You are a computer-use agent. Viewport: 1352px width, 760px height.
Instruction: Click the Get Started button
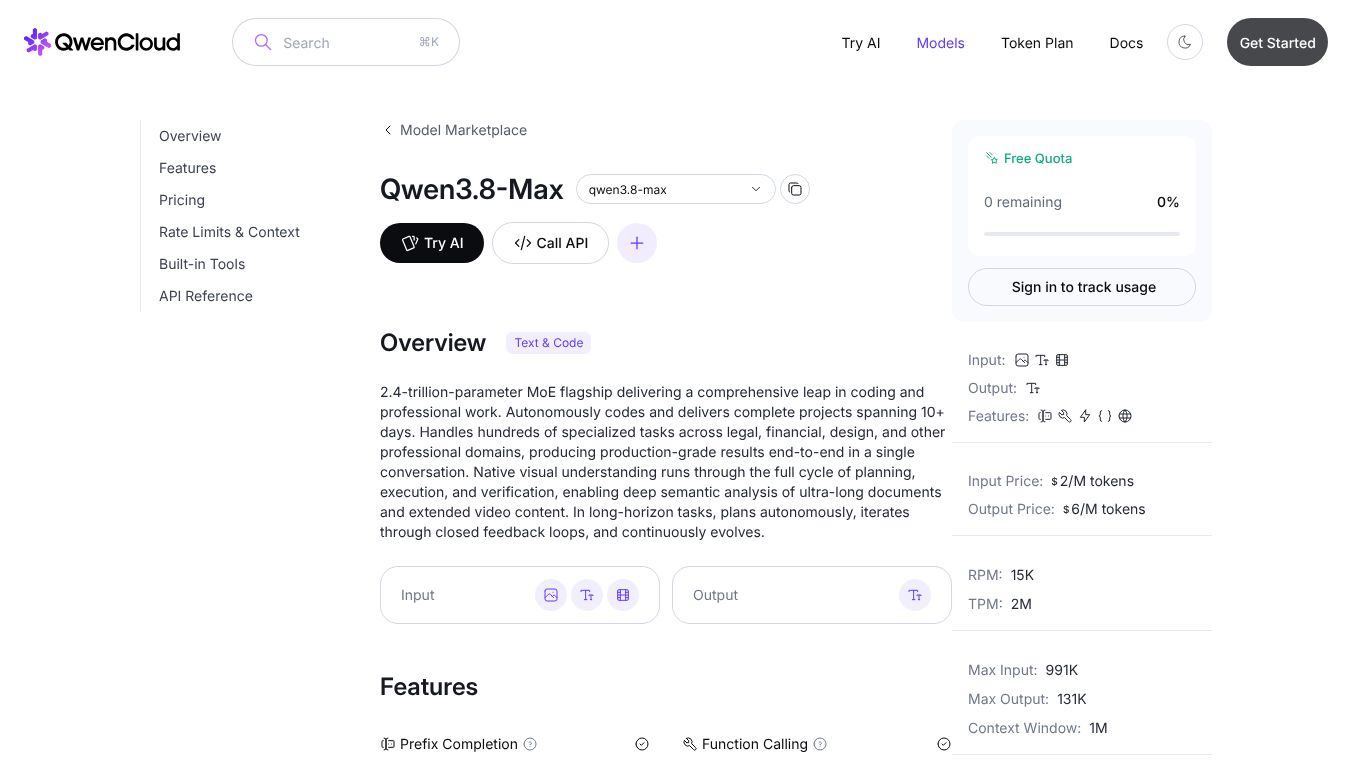1277,42
